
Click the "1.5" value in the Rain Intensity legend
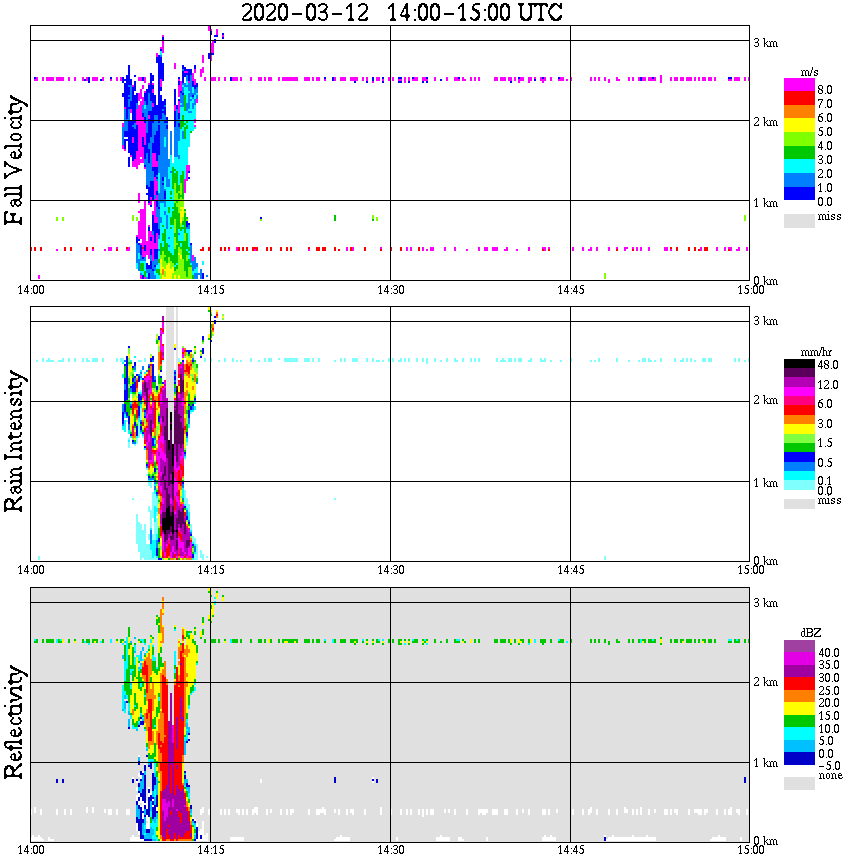[825, 443]
